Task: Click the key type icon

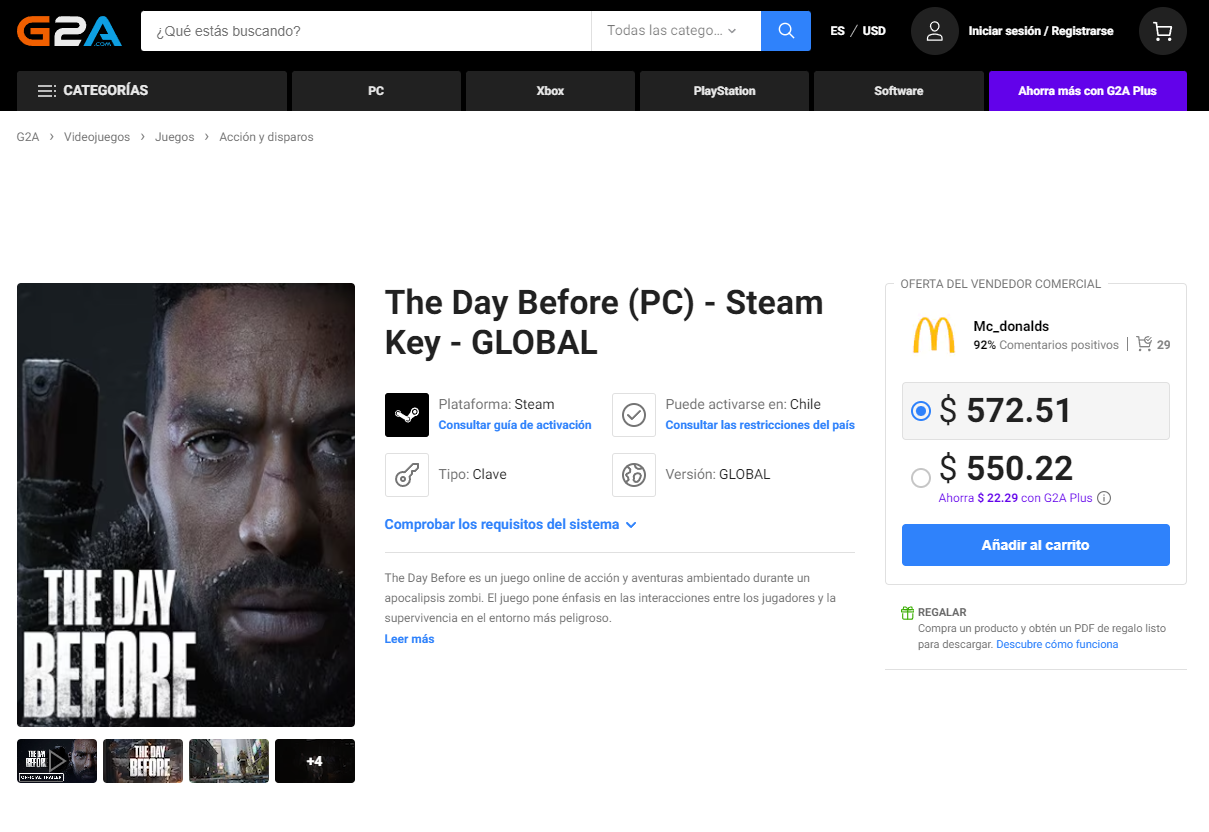Action: click(407, 475)
